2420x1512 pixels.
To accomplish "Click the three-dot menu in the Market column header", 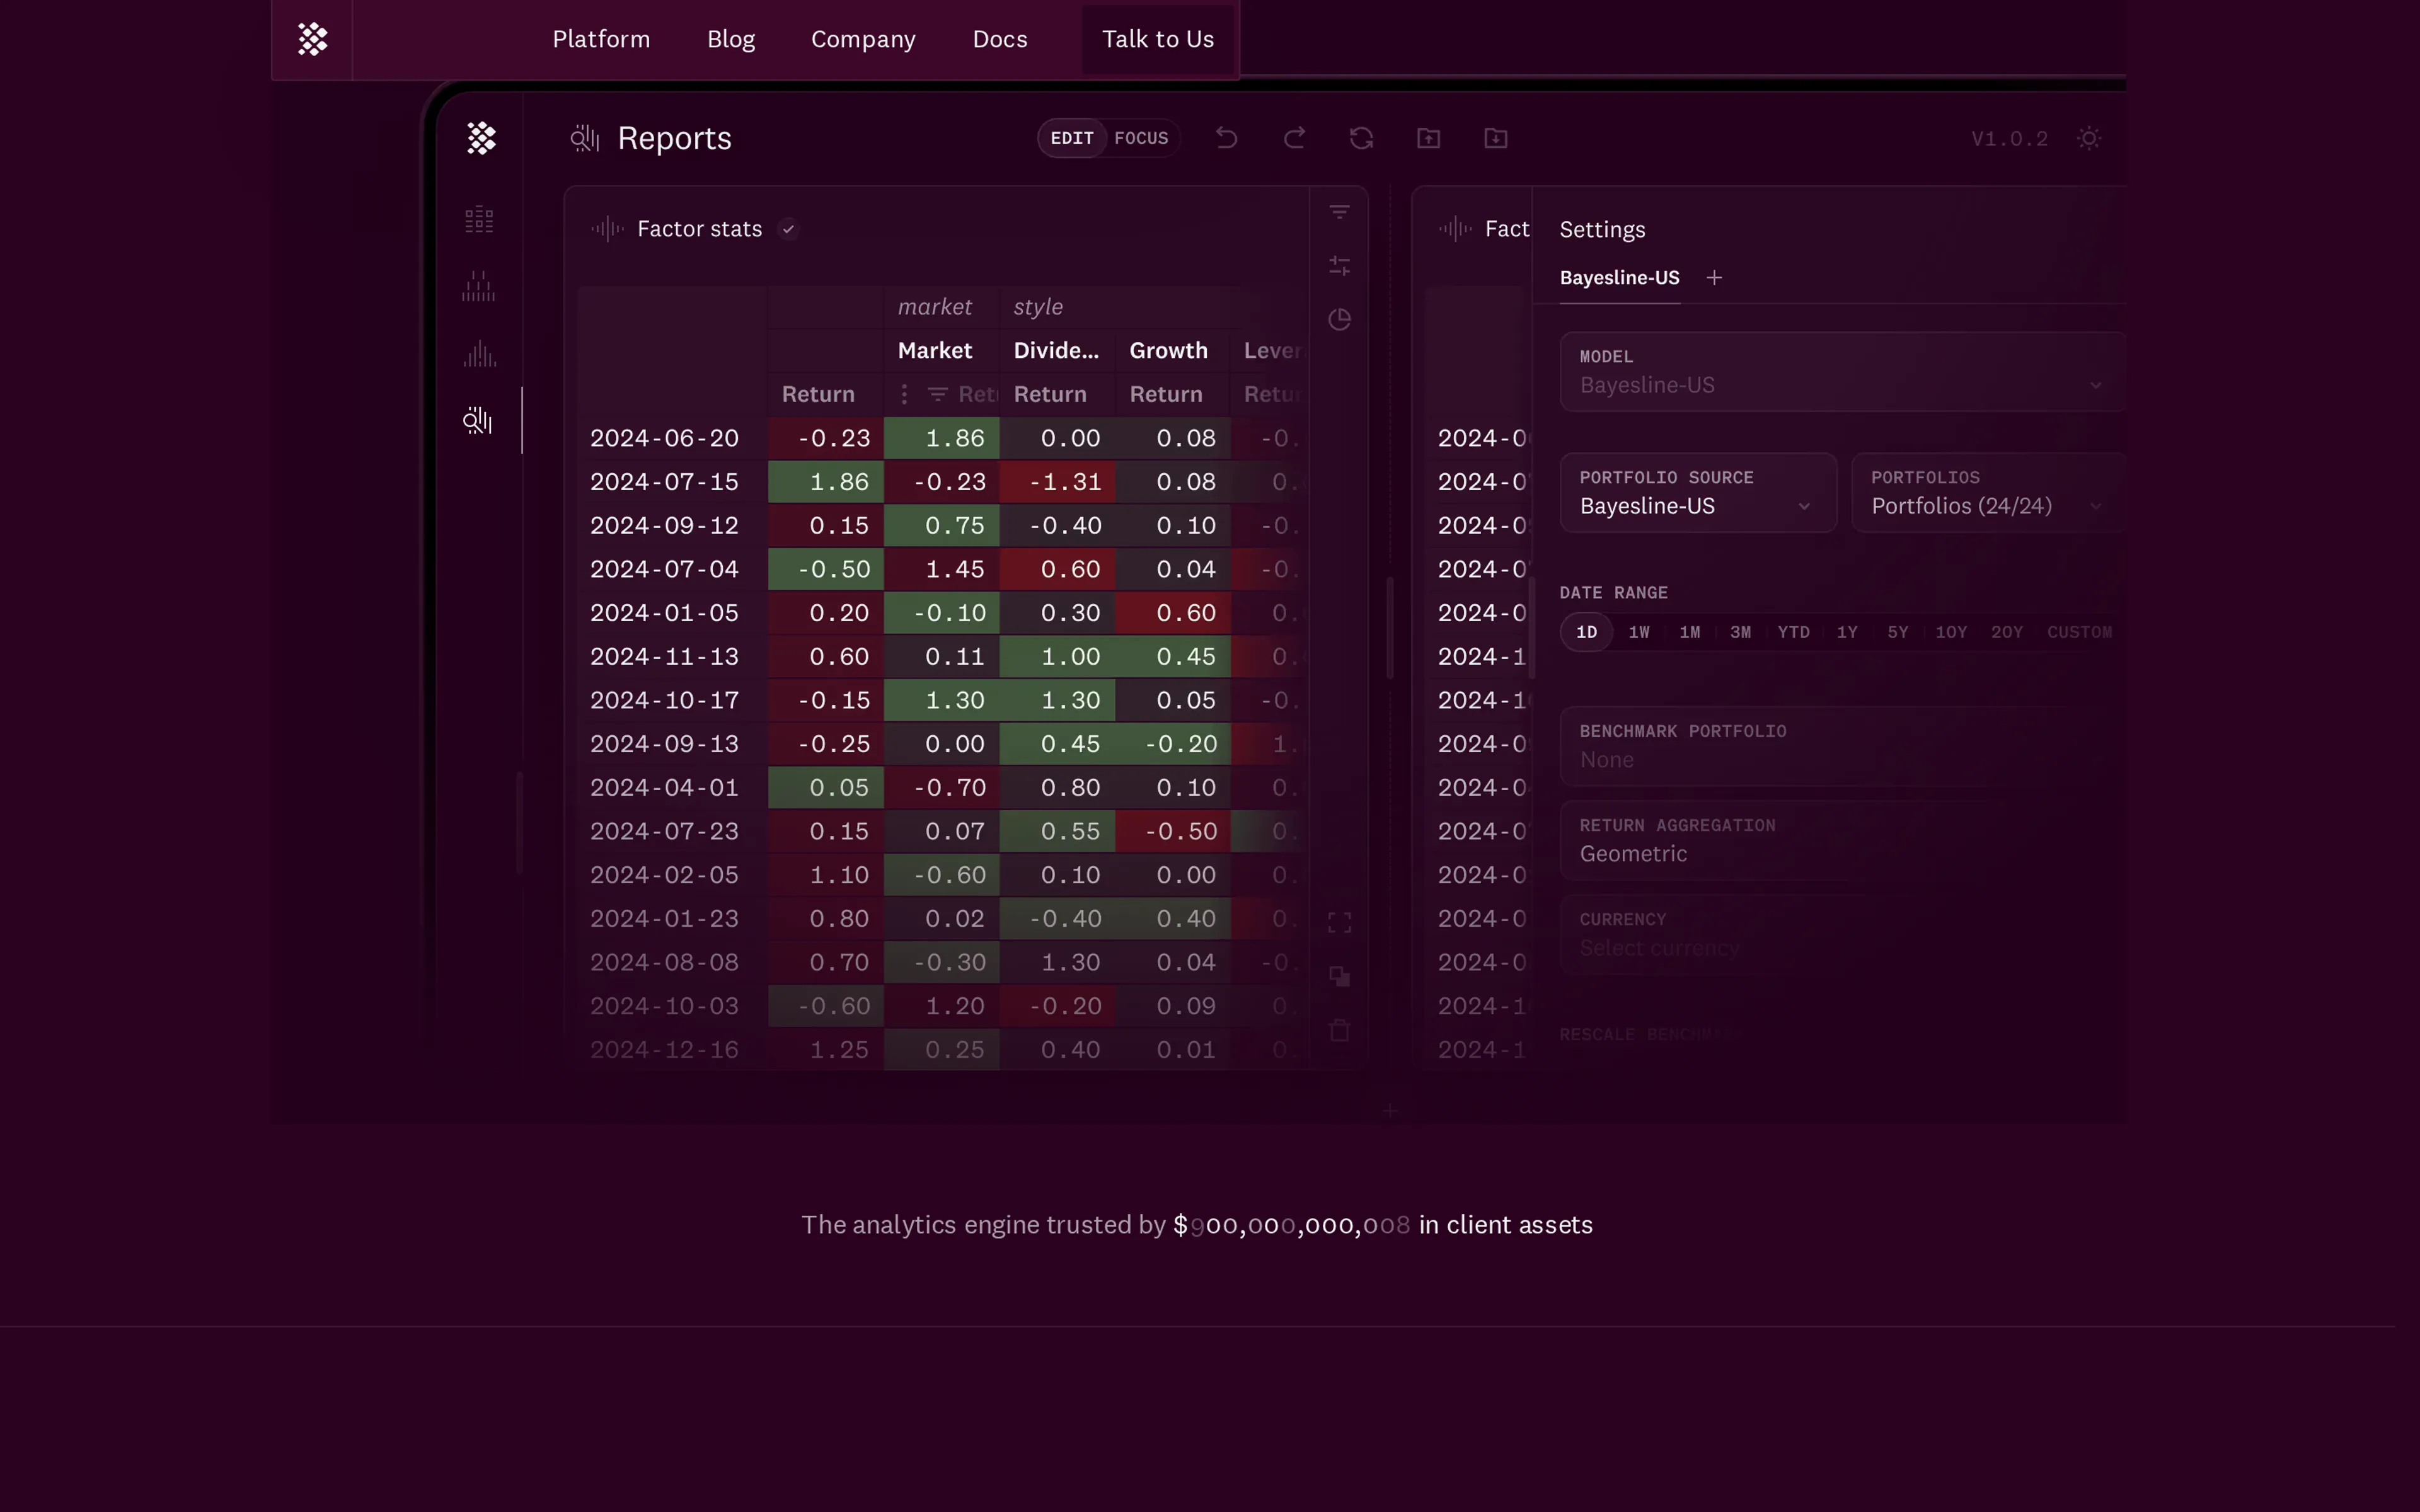I will (904, 394).
